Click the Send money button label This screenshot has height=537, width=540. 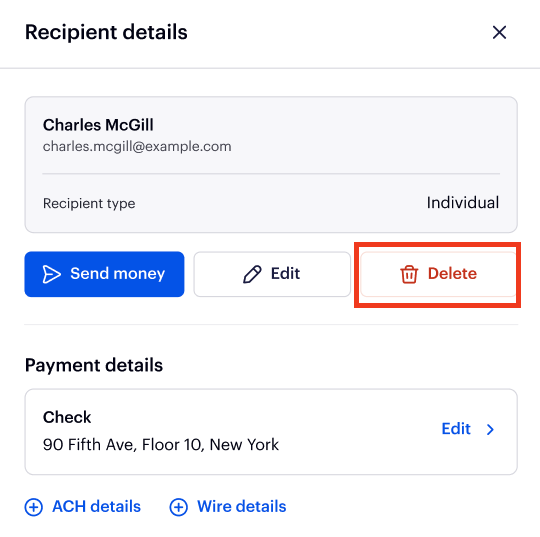coord(117,274)
